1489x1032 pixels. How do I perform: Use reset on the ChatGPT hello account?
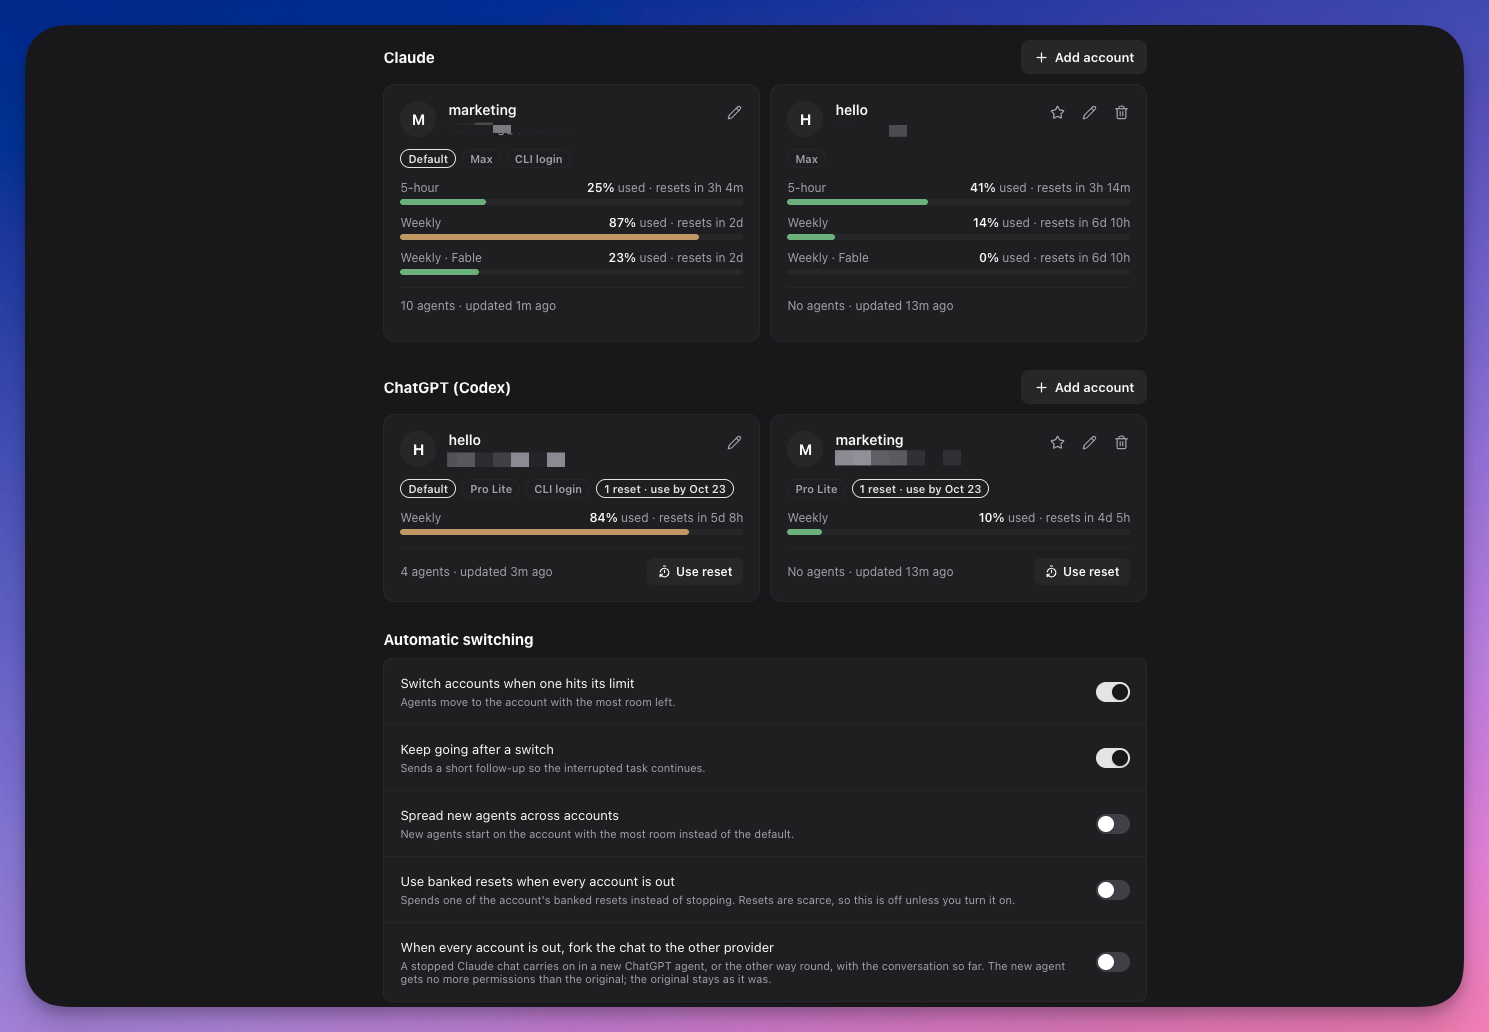pos(695,572)
